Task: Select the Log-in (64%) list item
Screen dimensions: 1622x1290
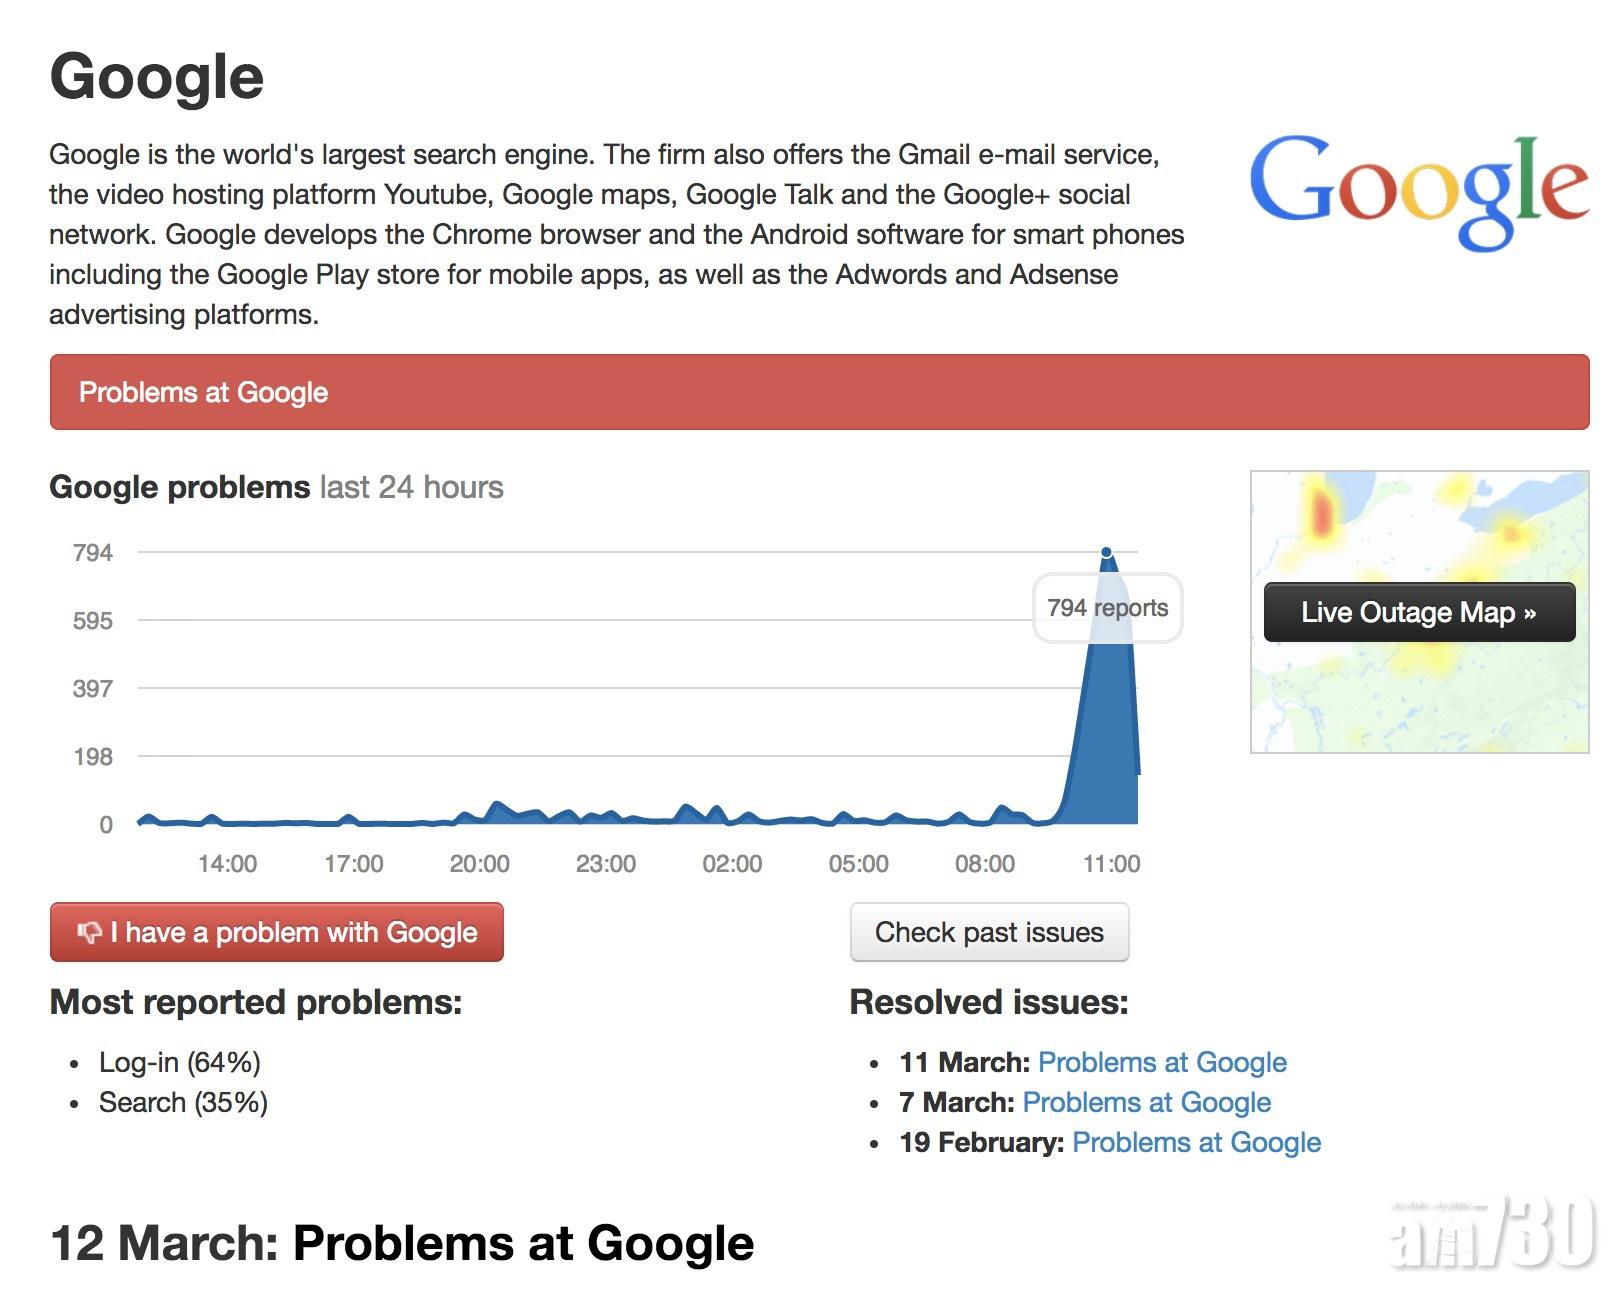Action: [179, 1062]
